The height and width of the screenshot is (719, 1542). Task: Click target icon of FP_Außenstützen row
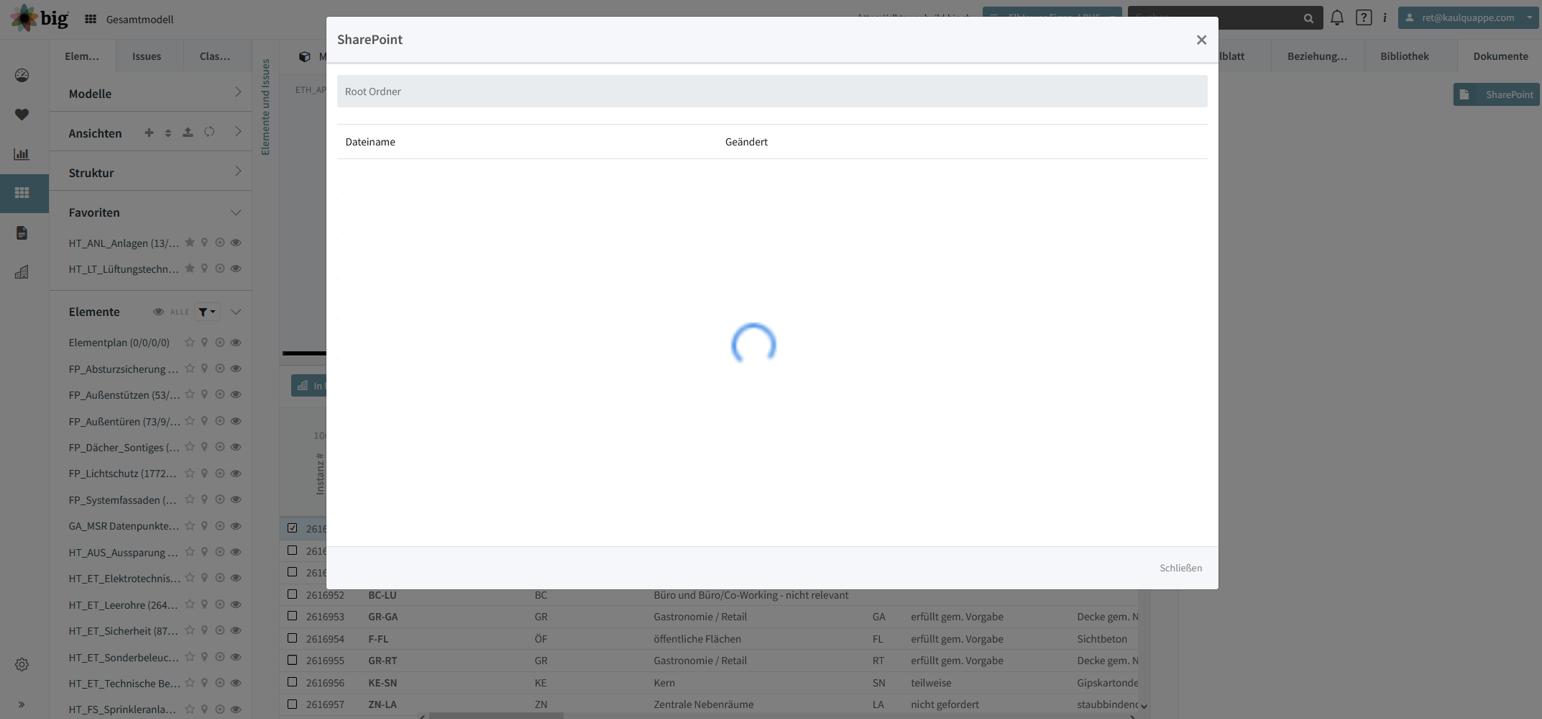click(220, 395)
